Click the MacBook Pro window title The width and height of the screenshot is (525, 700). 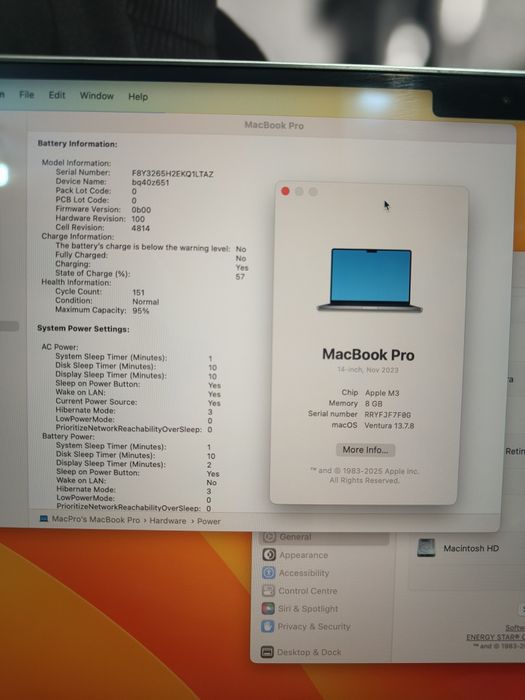click(274, 125)
